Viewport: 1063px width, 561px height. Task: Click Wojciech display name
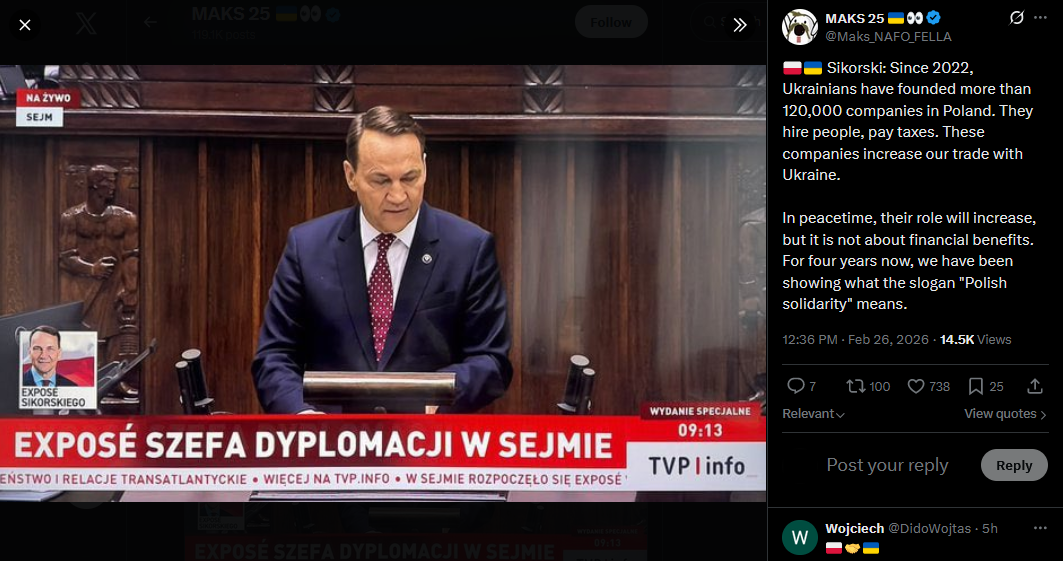(854, 528)
